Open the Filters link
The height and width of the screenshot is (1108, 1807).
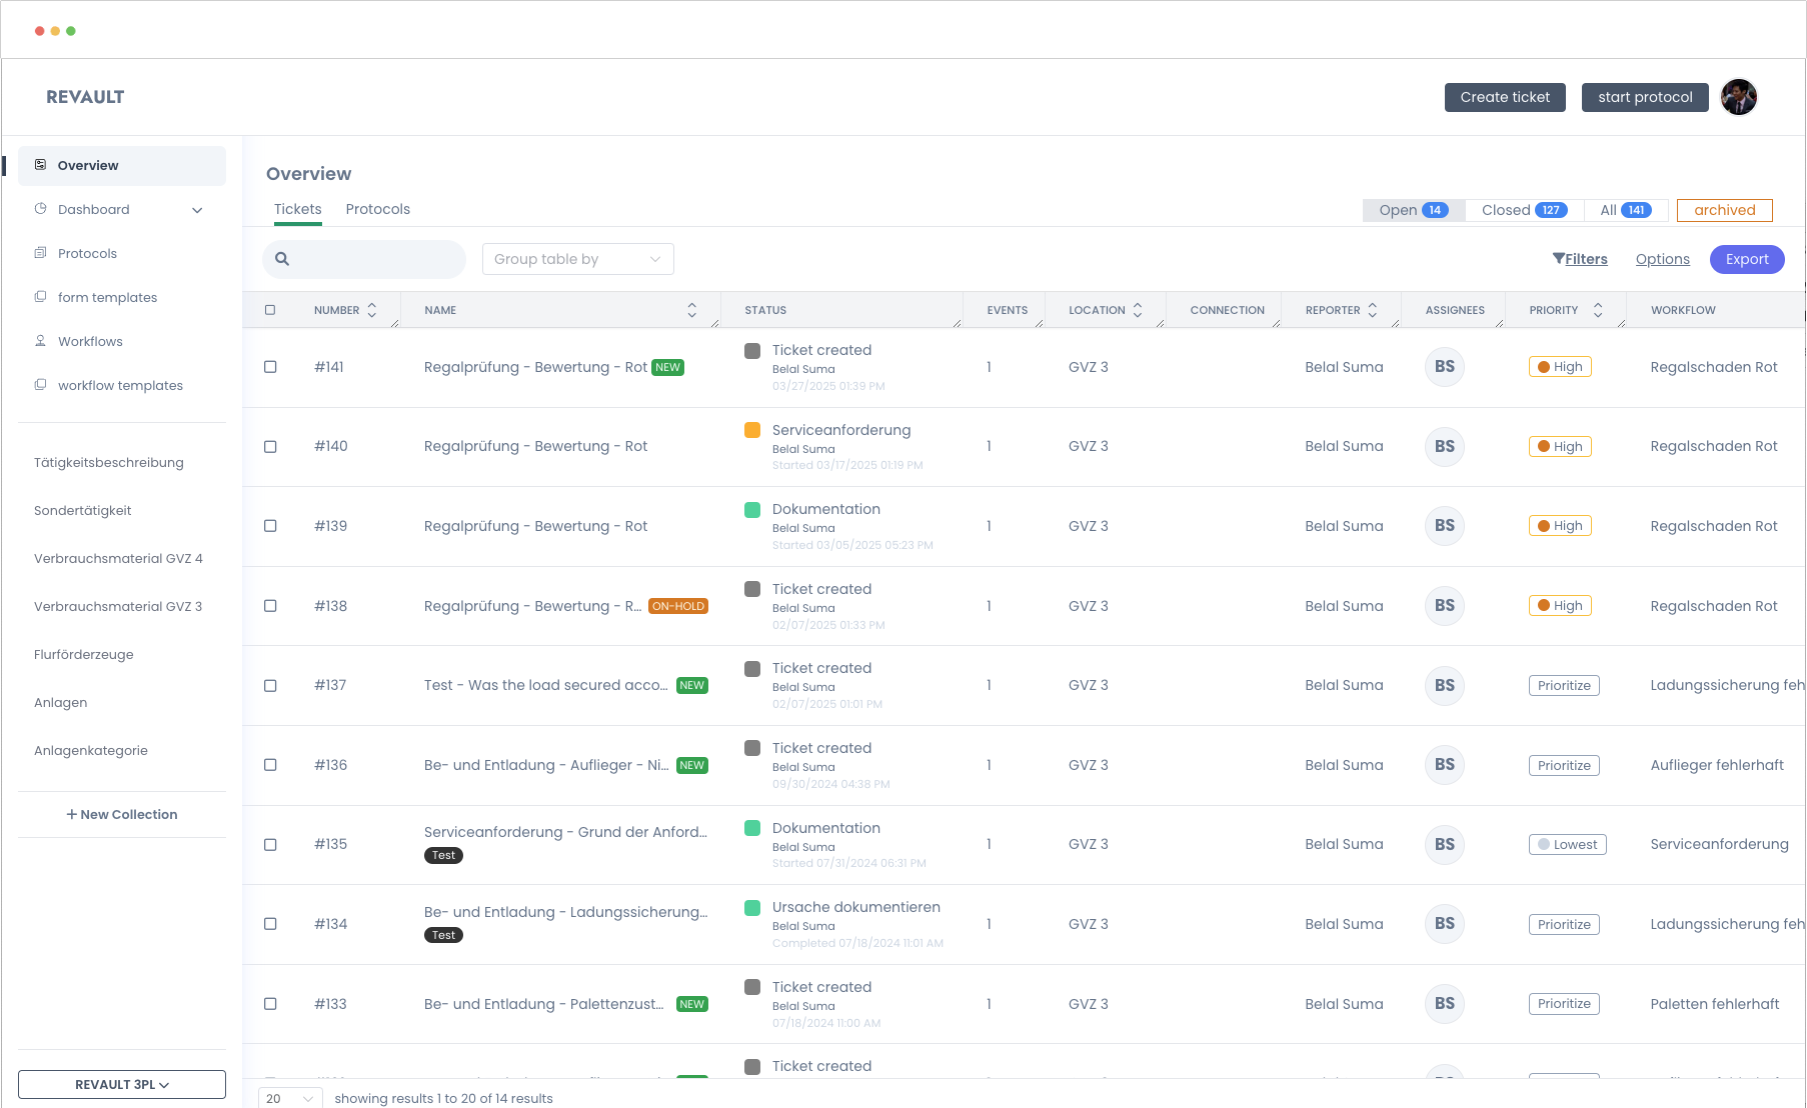[x=1580, y=259]
